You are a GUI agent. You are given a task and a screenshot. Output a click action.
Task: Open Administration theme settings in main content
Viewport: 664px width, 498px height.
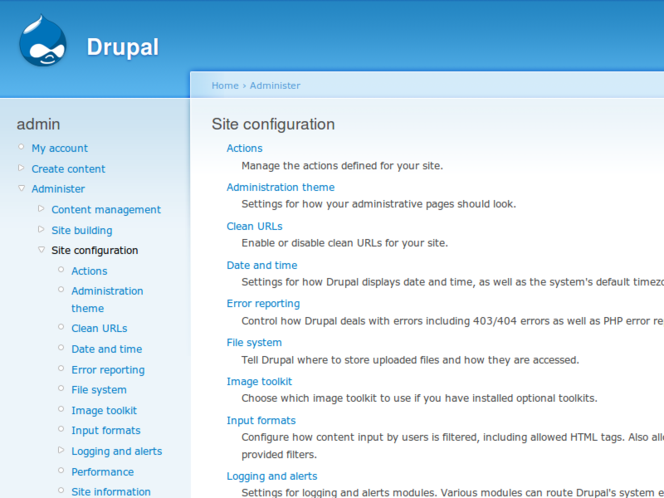pyautogui.click(x=280, y=187)
